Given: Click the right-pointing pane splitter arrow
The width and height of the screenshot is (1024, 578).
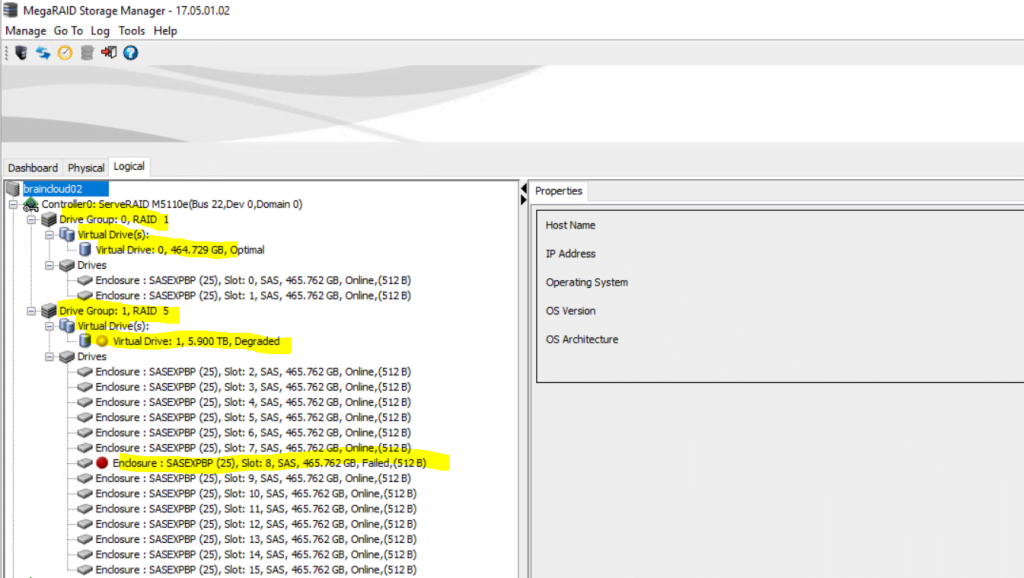Looking at the screenshot, I should tap(524, 200).
